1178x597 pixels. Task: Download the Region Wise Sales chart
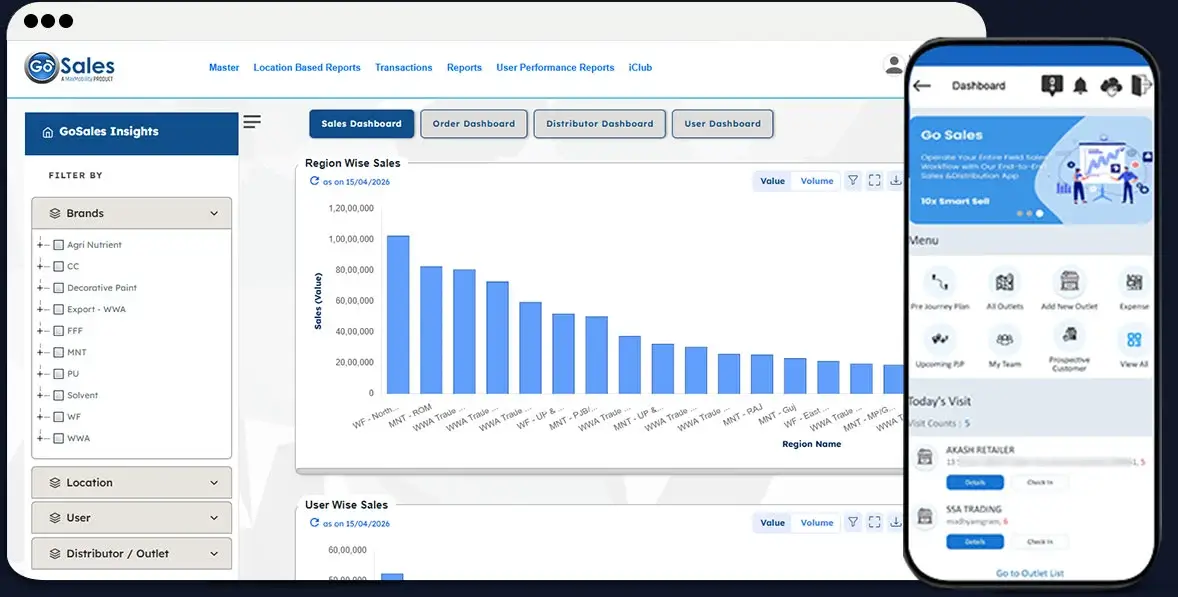click(x=896, y=181)
